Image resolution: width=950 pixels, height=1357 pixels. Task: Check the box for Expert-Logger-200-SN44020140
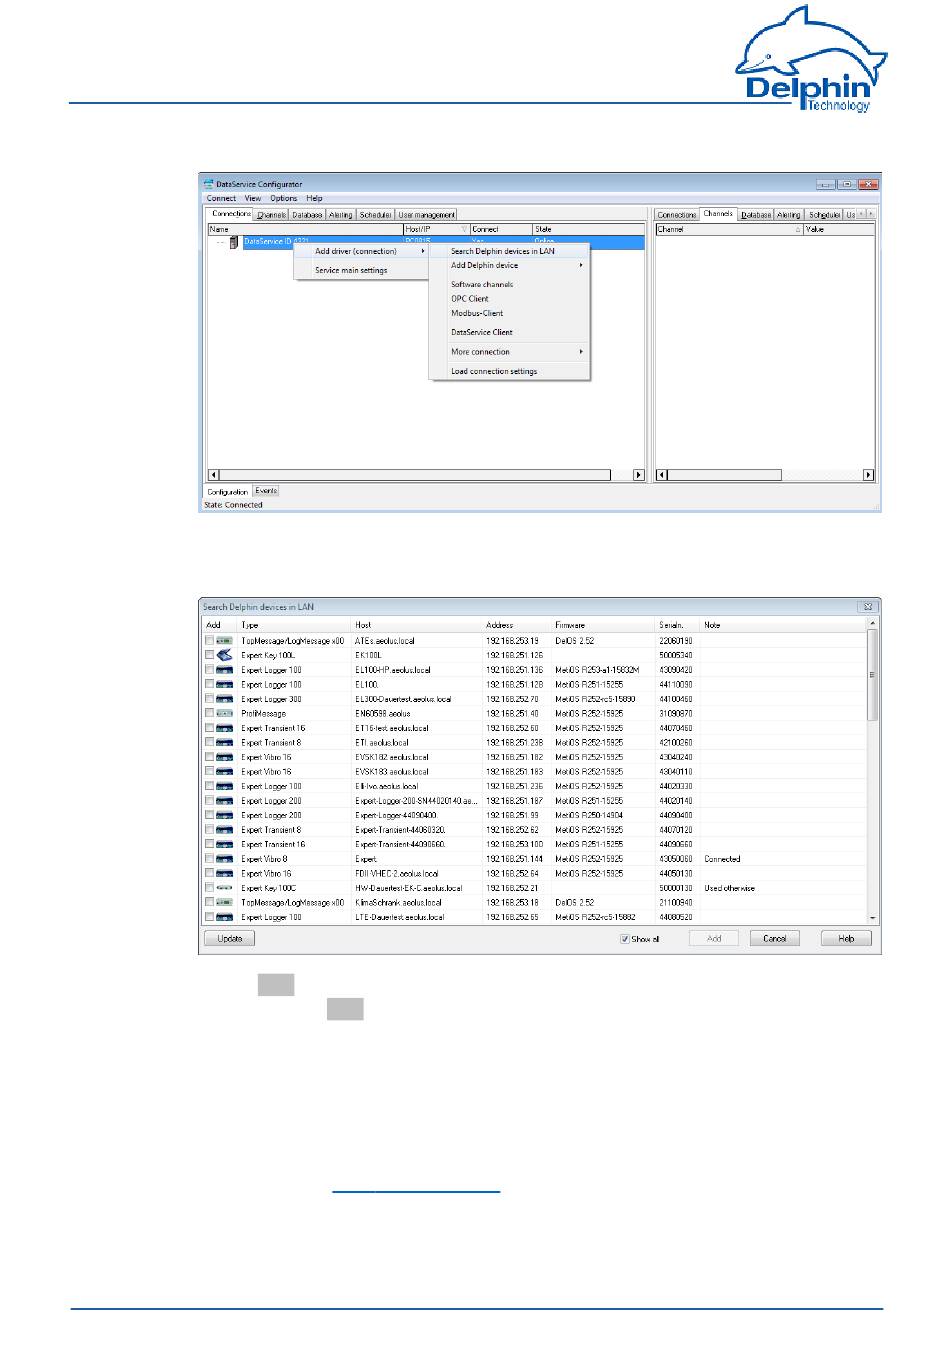point(209,800)
